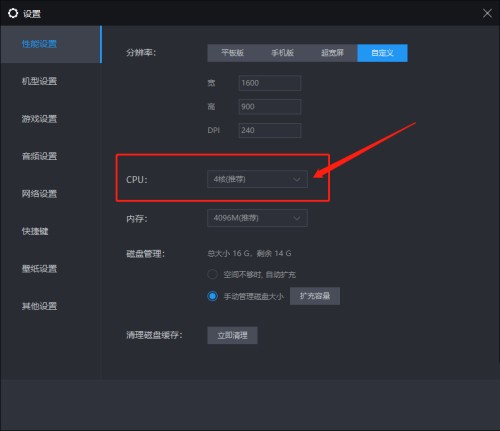Choose the 平板版 resolution tab
The image size is (500, 431).
pos(232,53)
